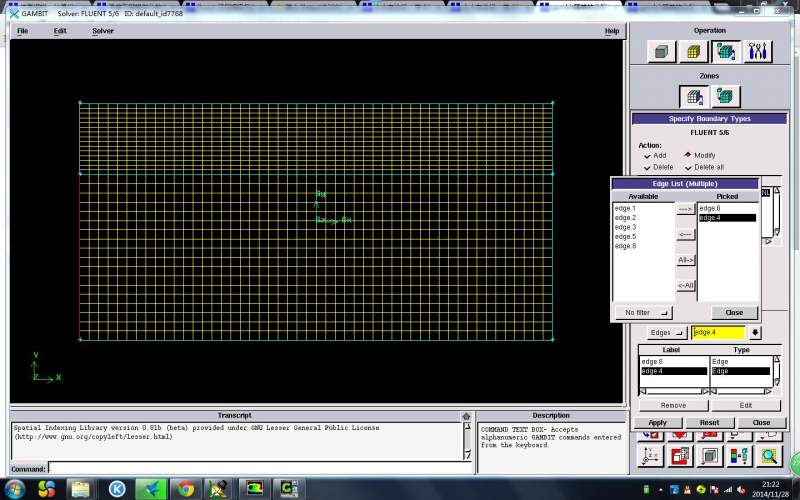This screenshot has width=800, height=500.
Task: Click the <-All button in Edge List
Action: [685, 285]
